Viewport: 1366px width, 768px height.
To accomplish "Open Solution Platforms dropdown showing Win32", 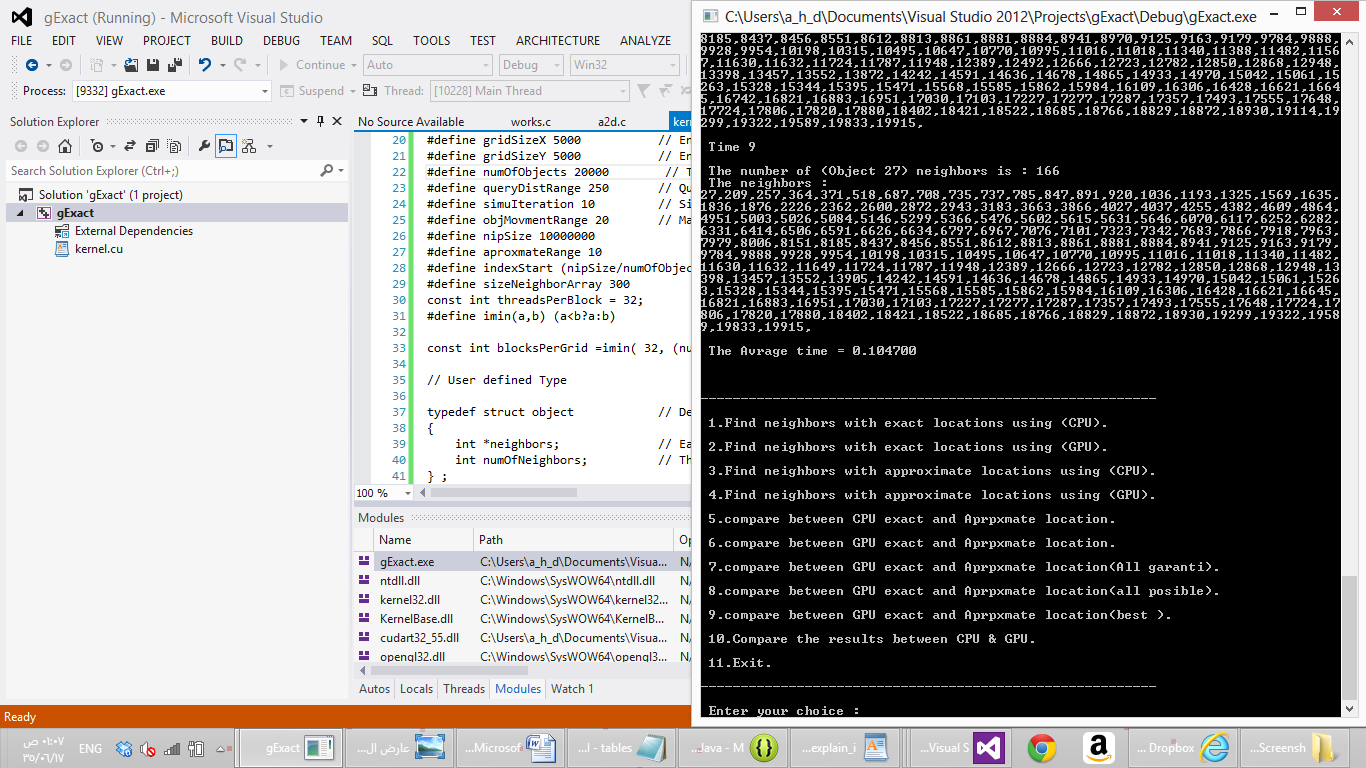I will coord(624,65).
